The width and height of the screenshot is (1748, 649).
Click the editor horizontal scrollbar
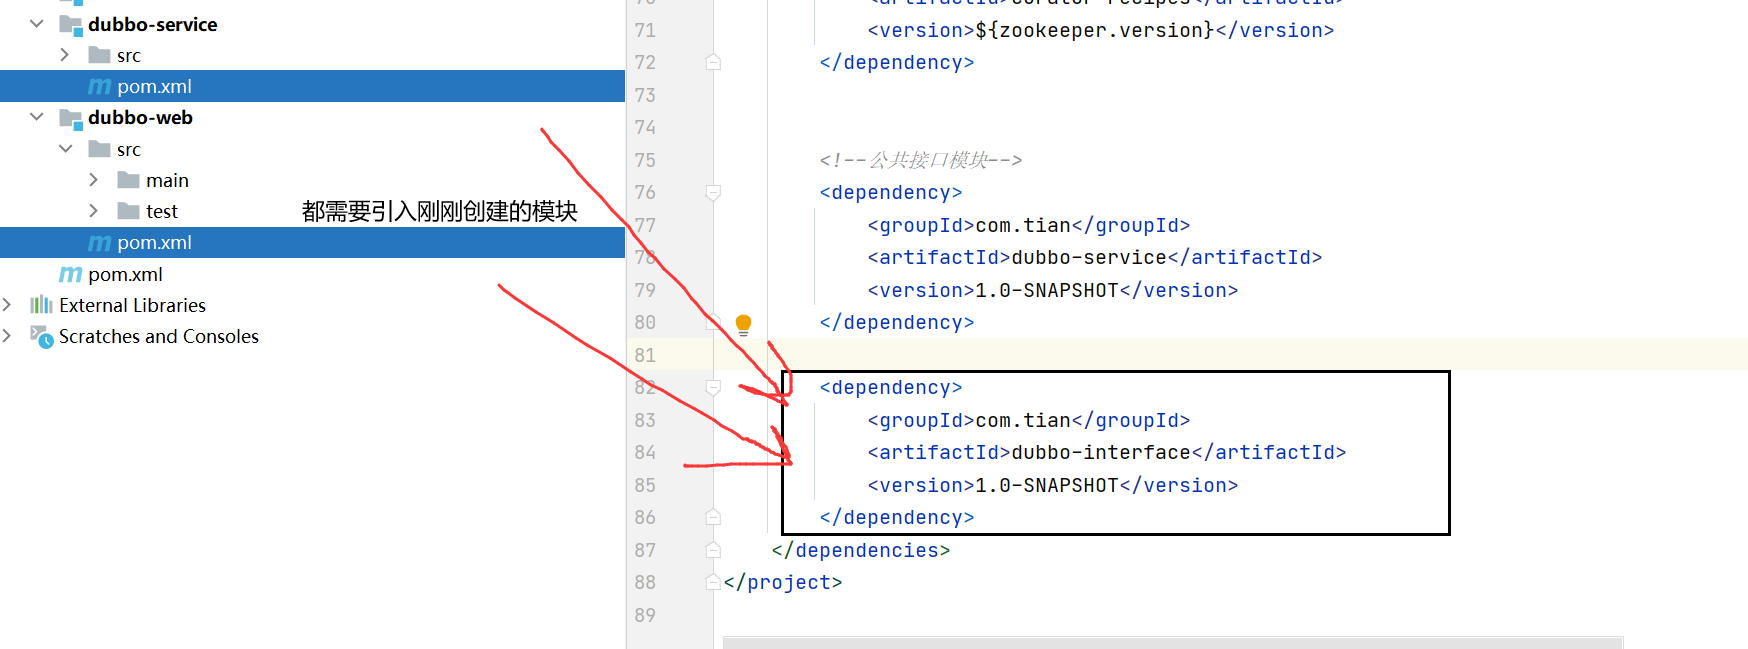1172,643
